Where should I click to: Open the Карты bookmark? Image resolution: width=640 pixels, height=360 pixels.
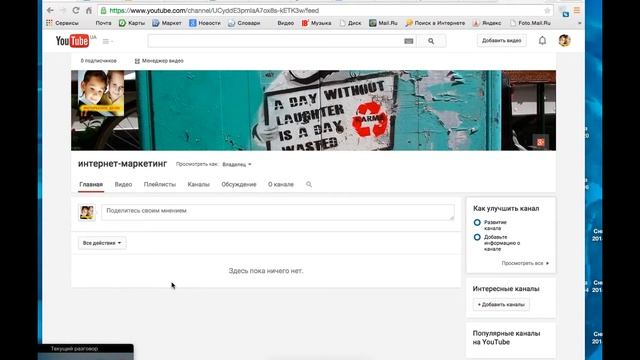click(132, 23)
